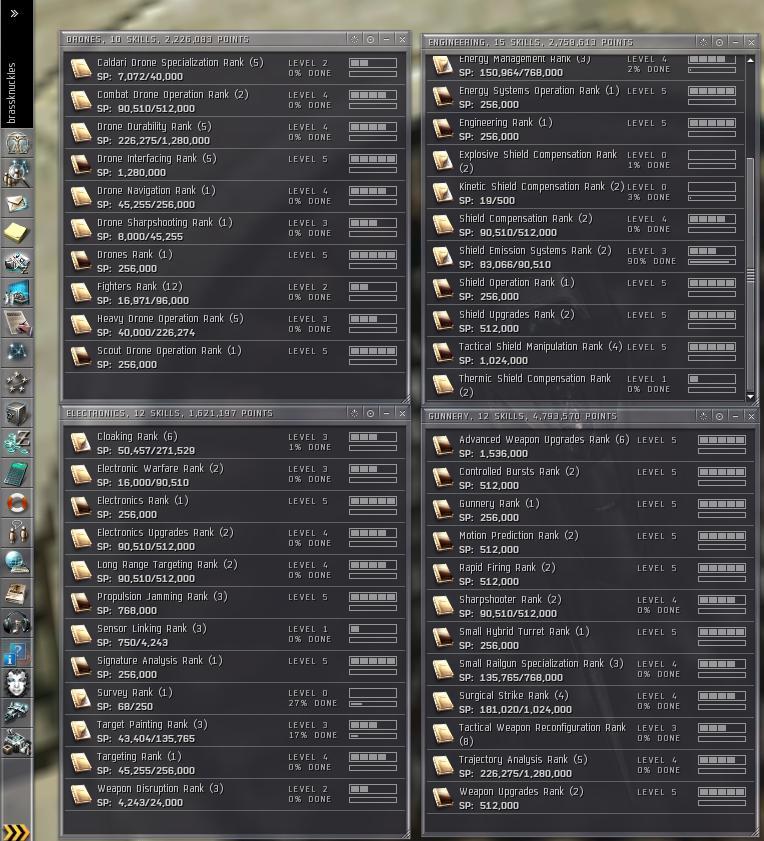Toggle pin on the Gunnery window
This screenshot has width=764, height=841.
tap(719, 416)
